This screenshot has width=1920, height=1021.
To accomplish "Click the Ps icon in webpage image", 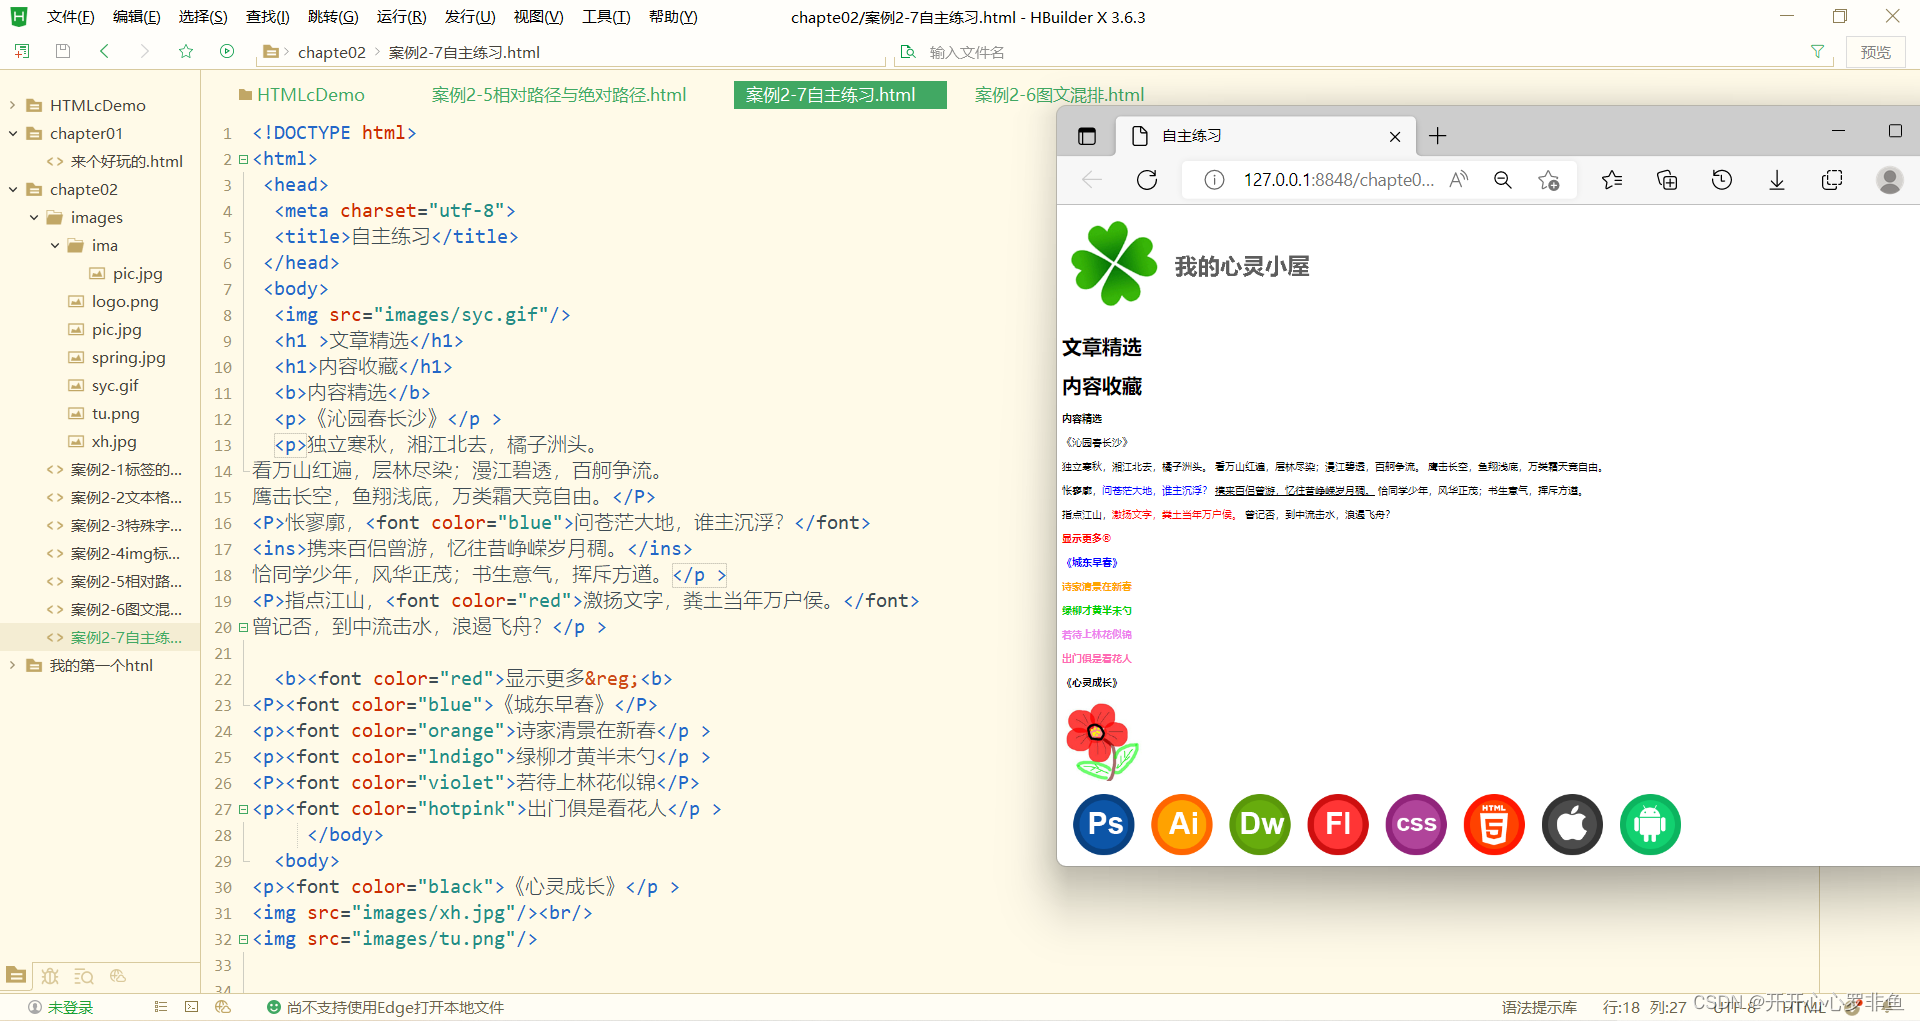I will (1104, 824).
